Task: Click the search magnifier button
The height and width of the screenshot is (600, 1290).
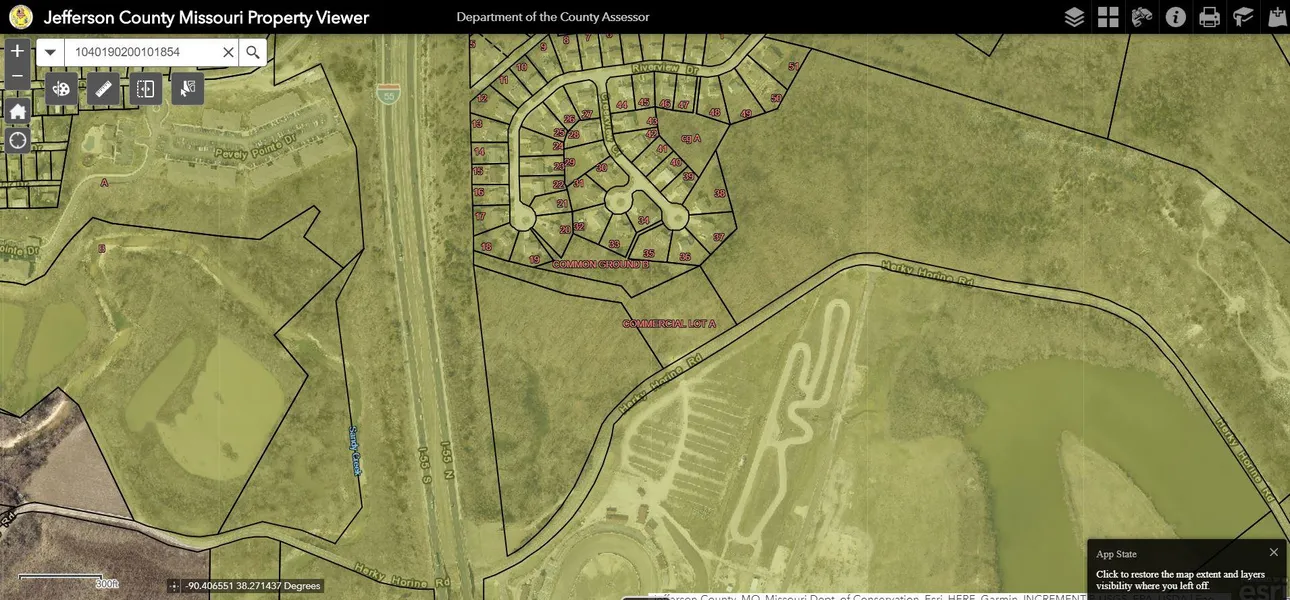Action: [x=253, y=52]
